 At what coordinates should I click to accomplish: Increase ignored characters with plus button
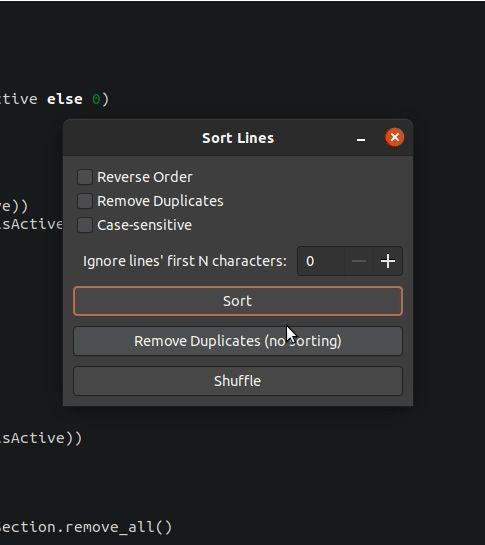click(x=388, y=261)
